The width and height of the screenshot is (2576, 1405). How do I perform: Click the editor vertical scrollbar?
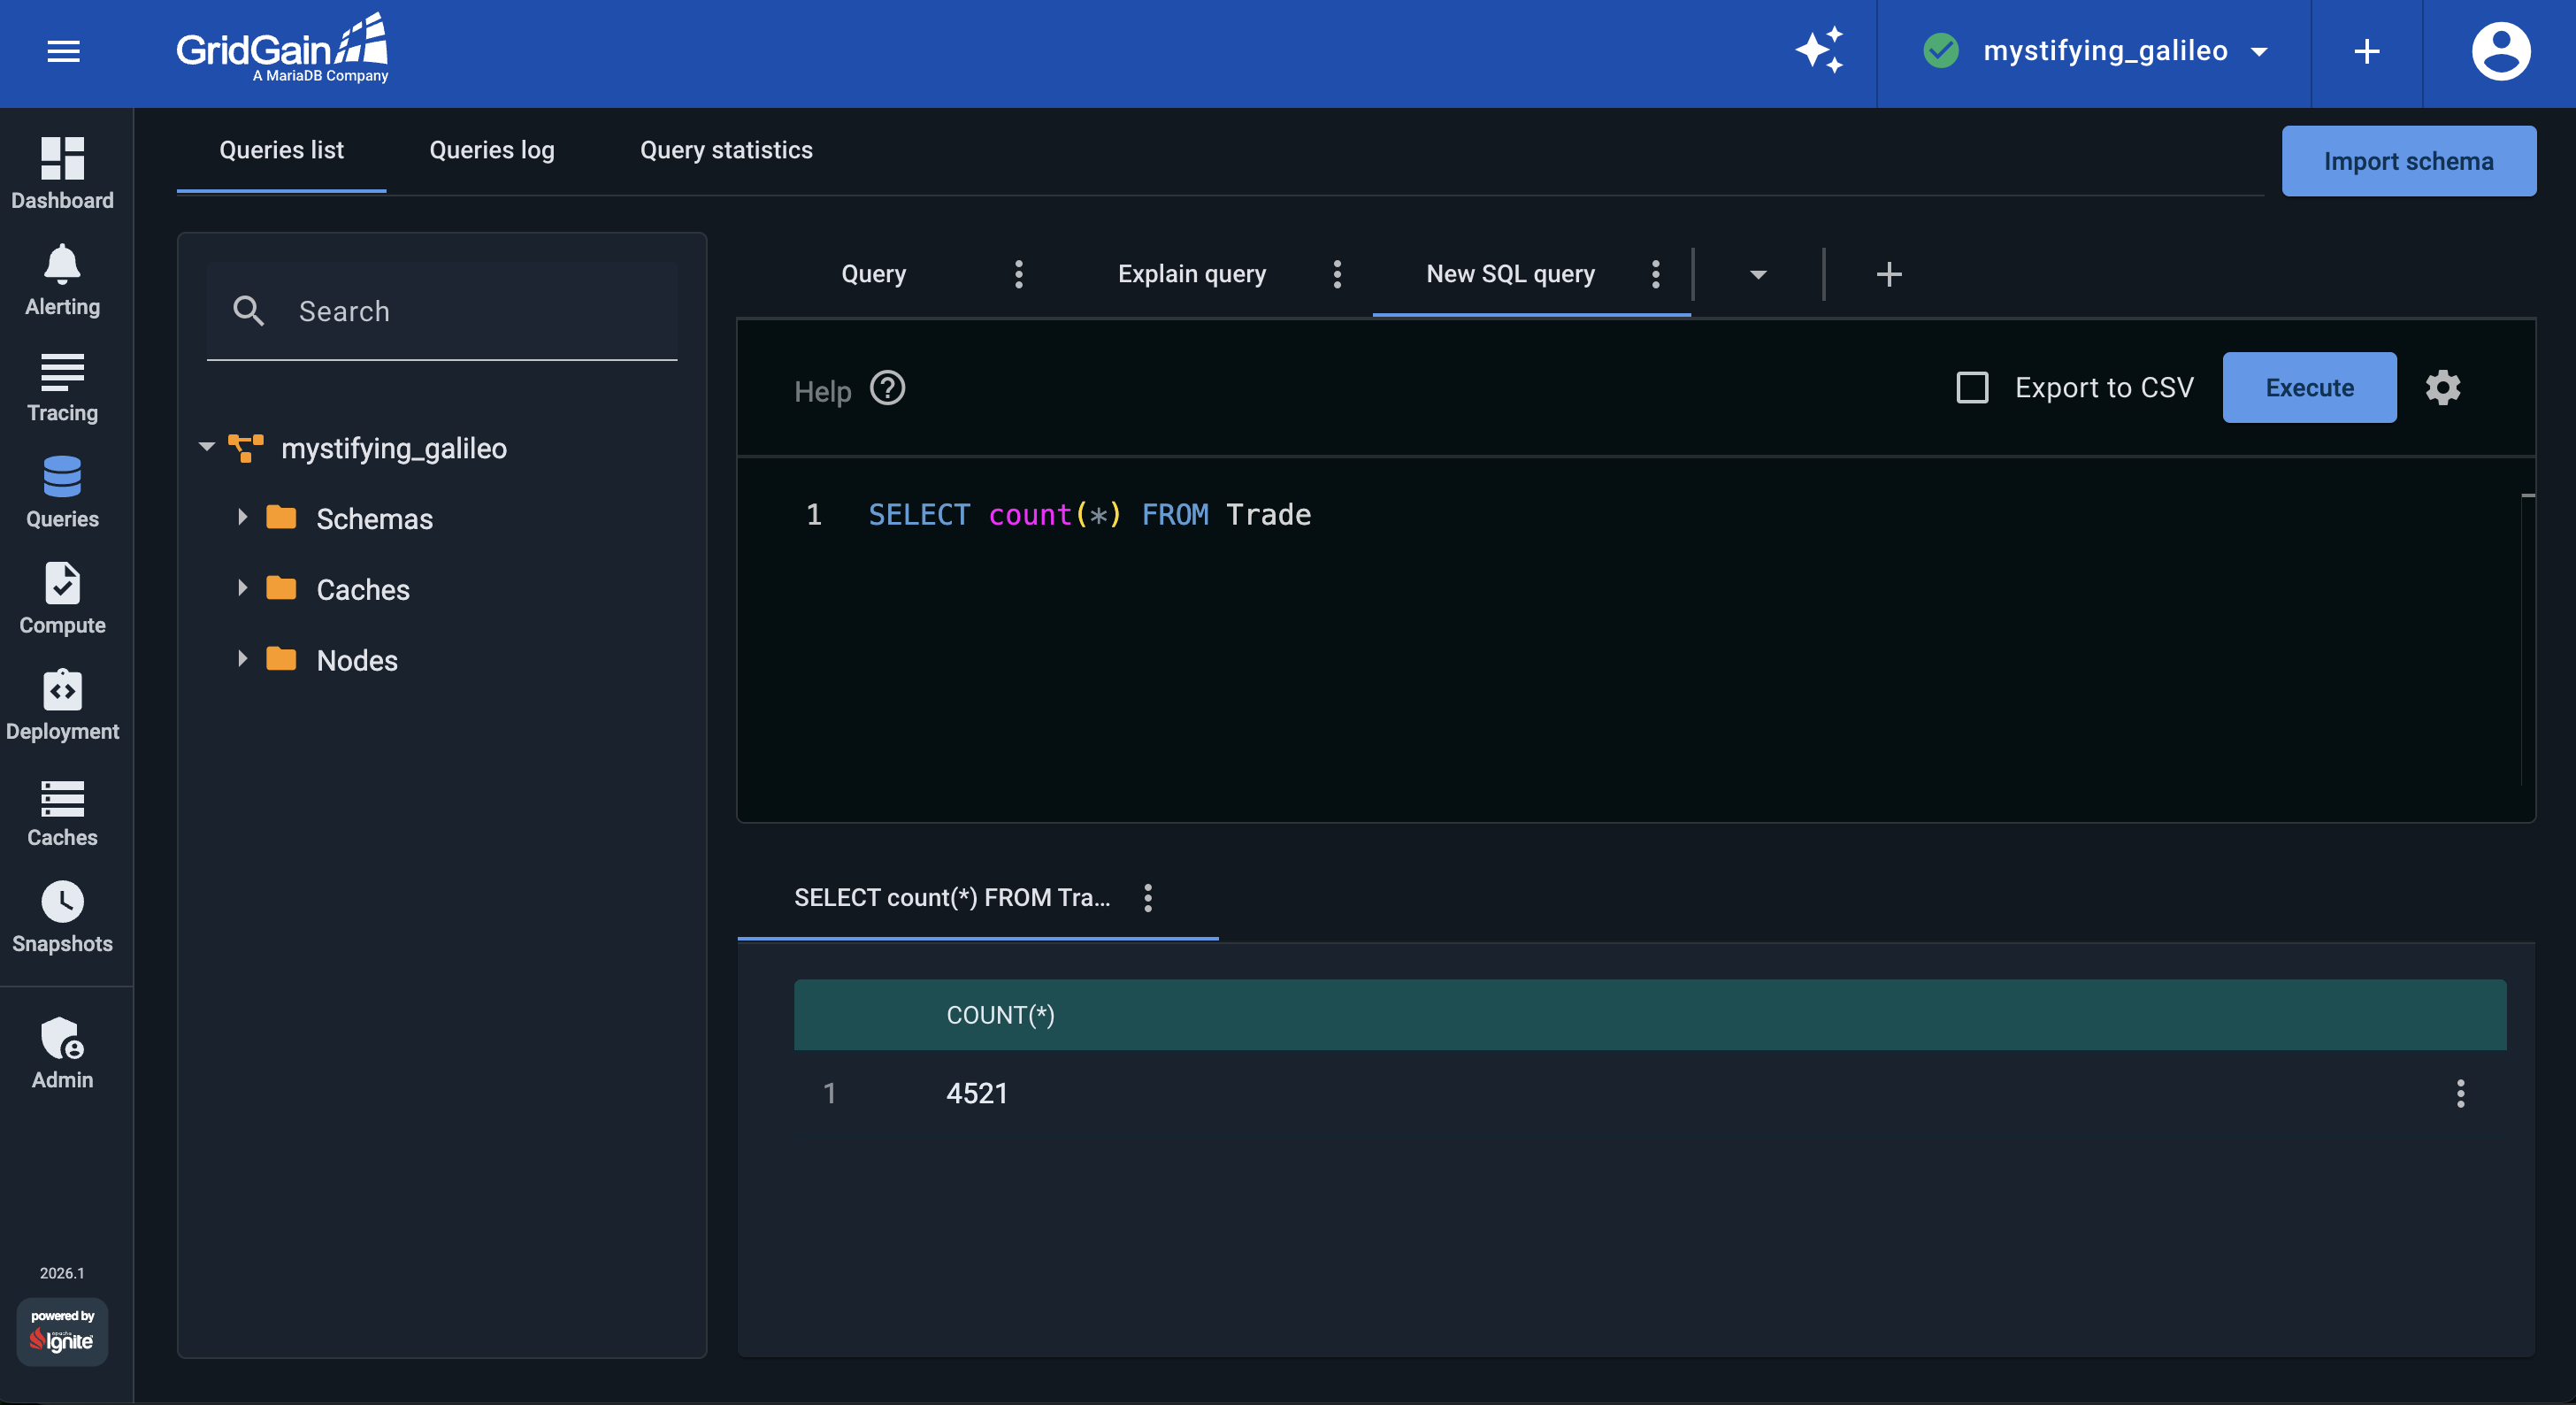pyautogui.click(x=2527, y=640)
